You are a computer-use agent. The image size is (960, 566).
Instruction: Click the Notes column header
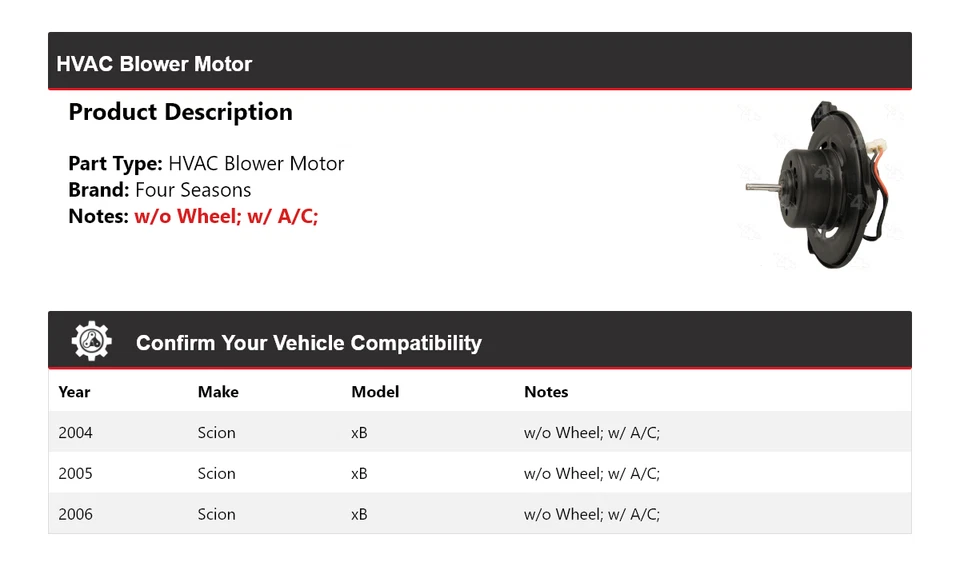[546, 392]
